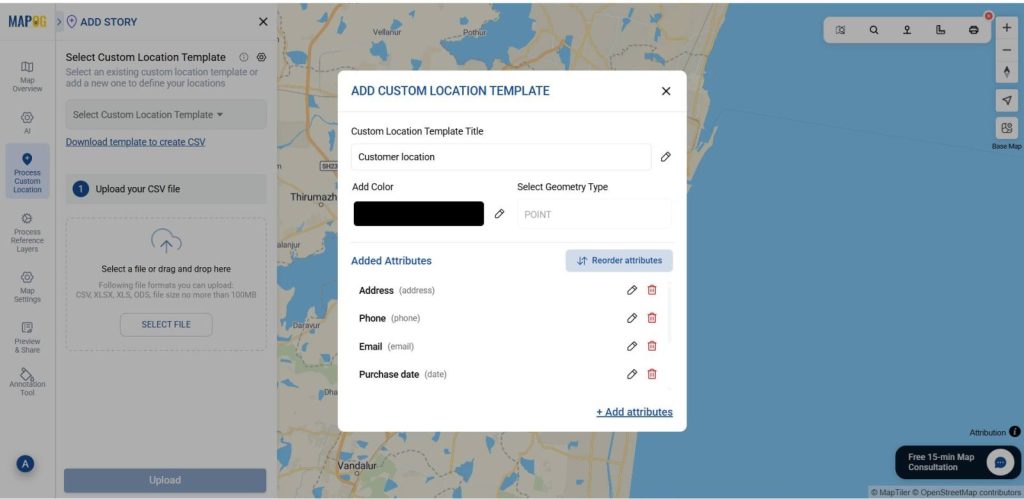Open the Annotation Tool
The height and width of the screenshot is (499, 1024).
pyautogui.click(x=27, y=381)
